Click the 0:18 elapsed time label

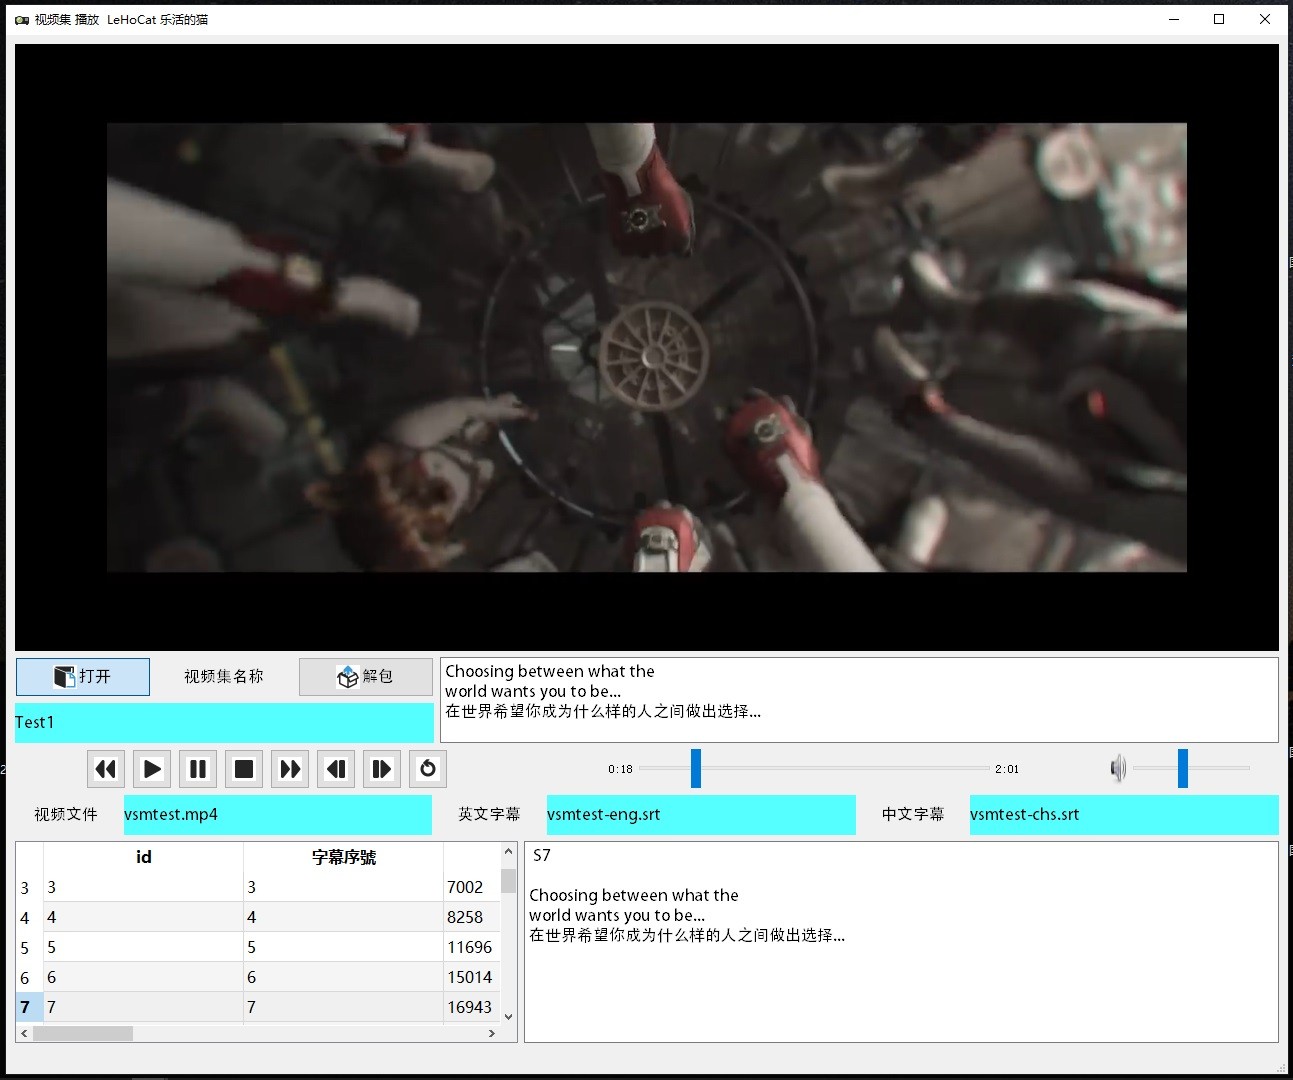click(620, 769)
